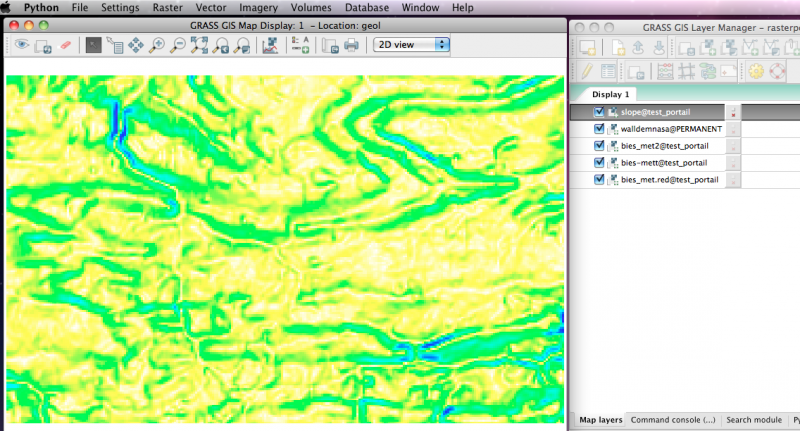Open the Analyze map tool
Viewport: 800px width, 431px height.
pos(269,45)
